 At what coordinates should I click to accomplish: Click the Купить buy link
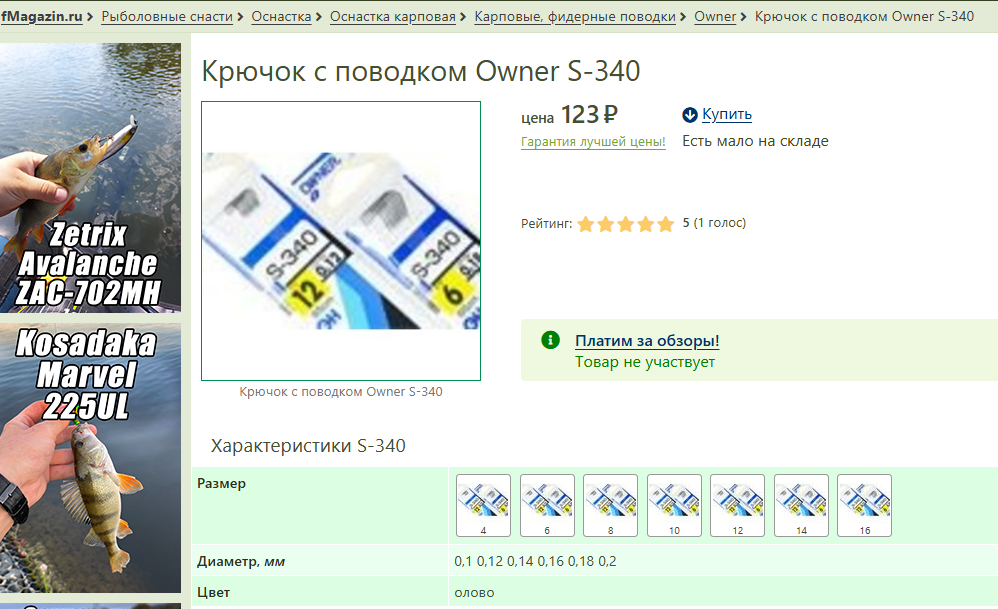coord(727,115)
